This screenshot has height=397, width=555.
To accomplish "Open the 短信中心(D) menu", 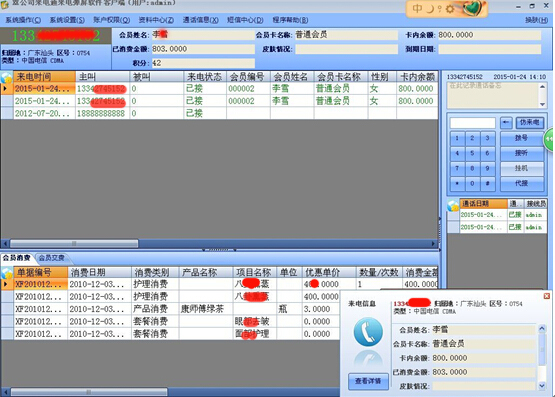I will coord(245,20).
